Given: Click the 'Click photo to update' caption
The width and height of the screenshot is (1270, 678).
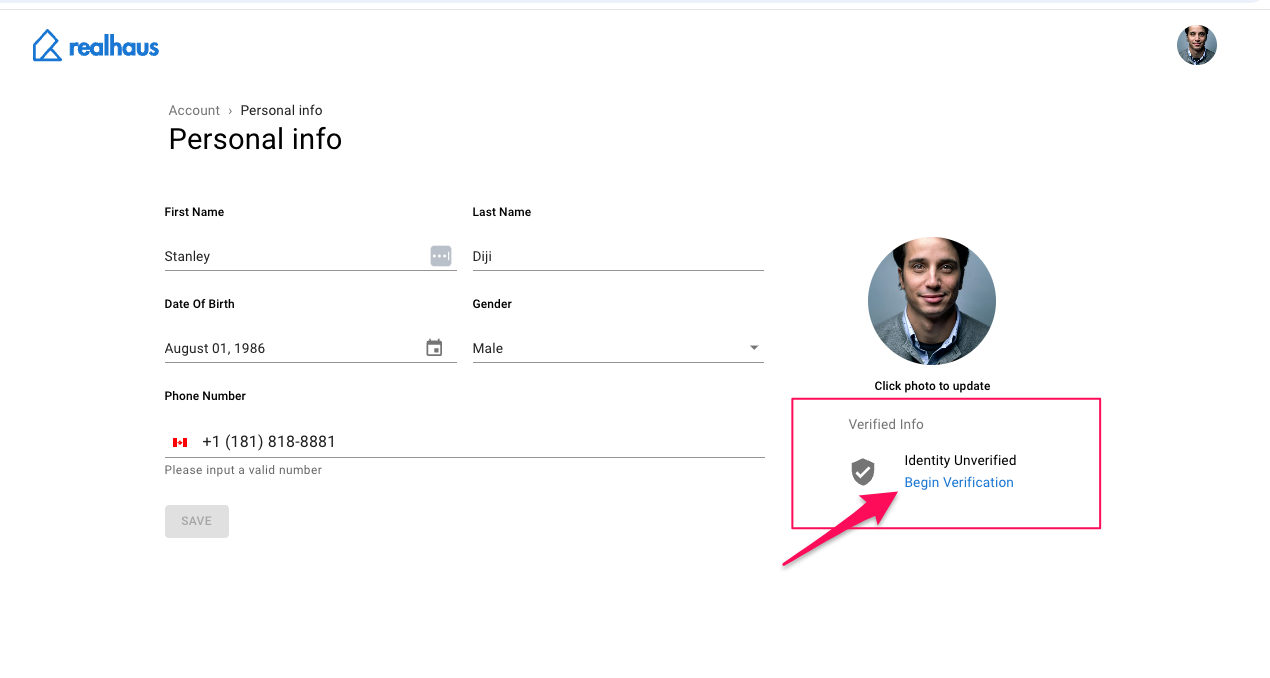Looking at the screenshot, I should (932, 386).
